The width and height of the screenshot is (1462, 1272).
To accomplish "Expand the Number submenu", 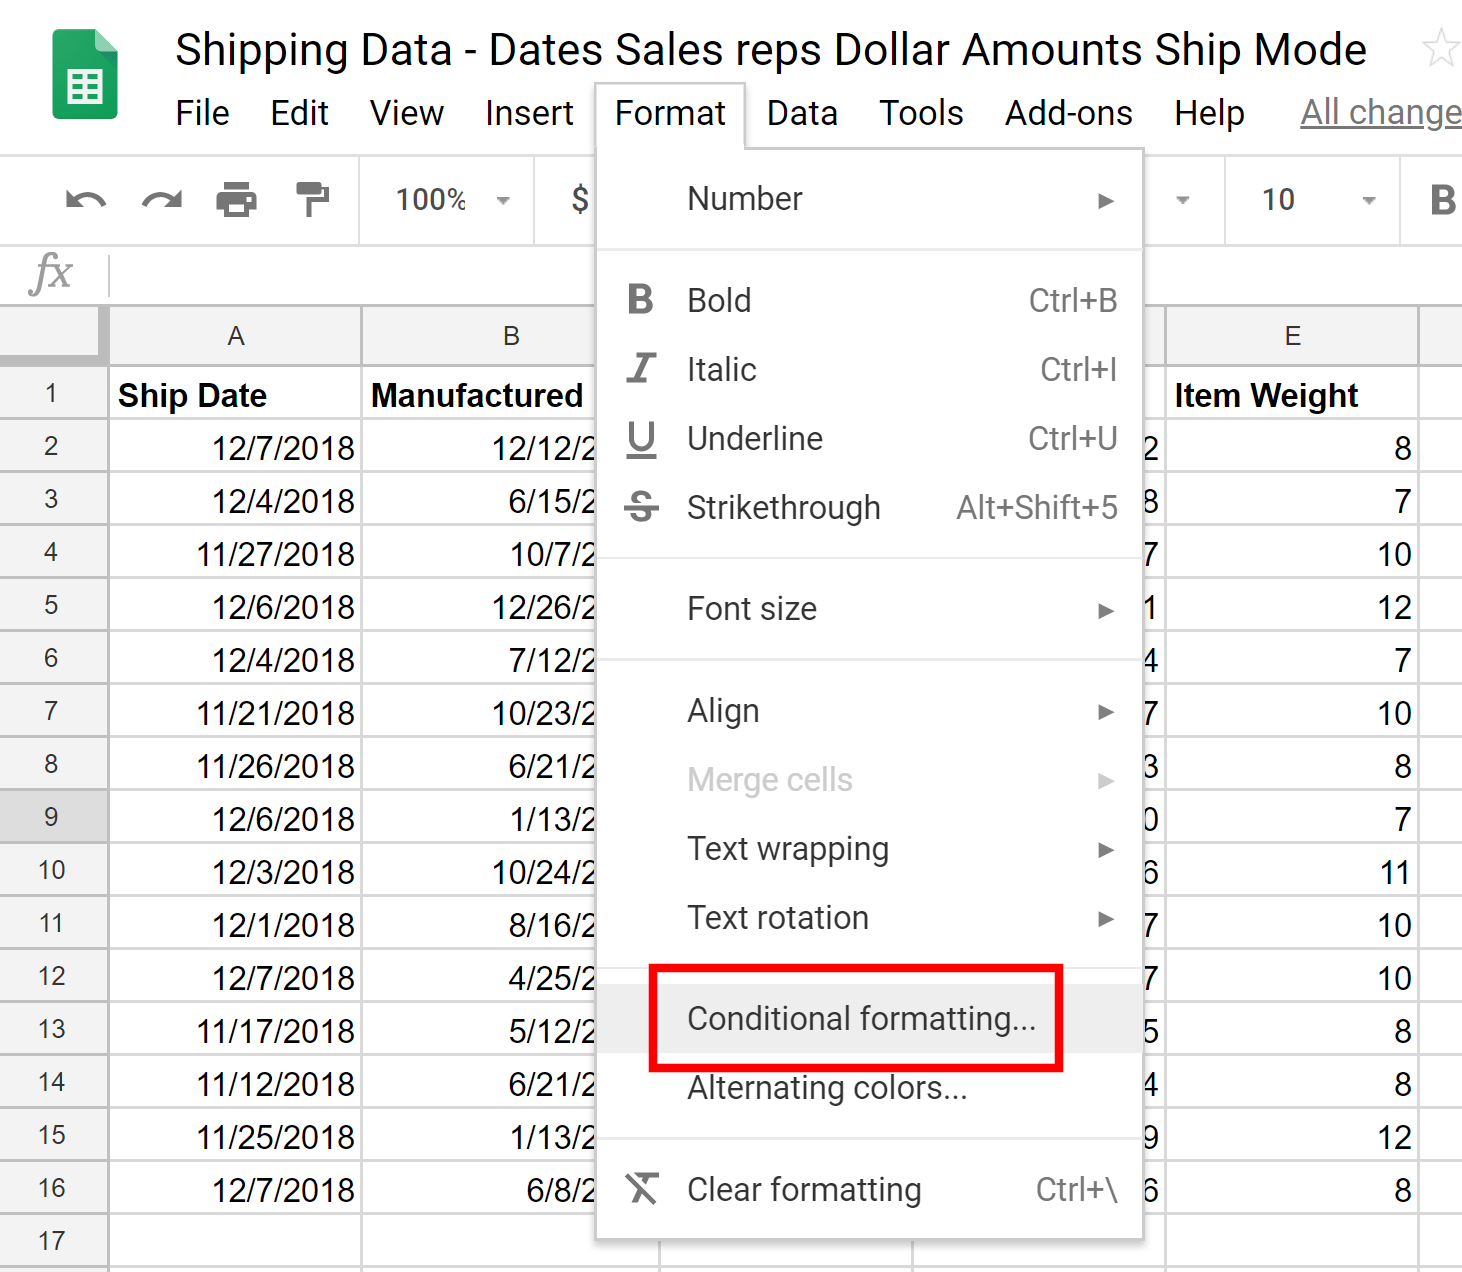I will pyautogui.click(x=870, y=199).
